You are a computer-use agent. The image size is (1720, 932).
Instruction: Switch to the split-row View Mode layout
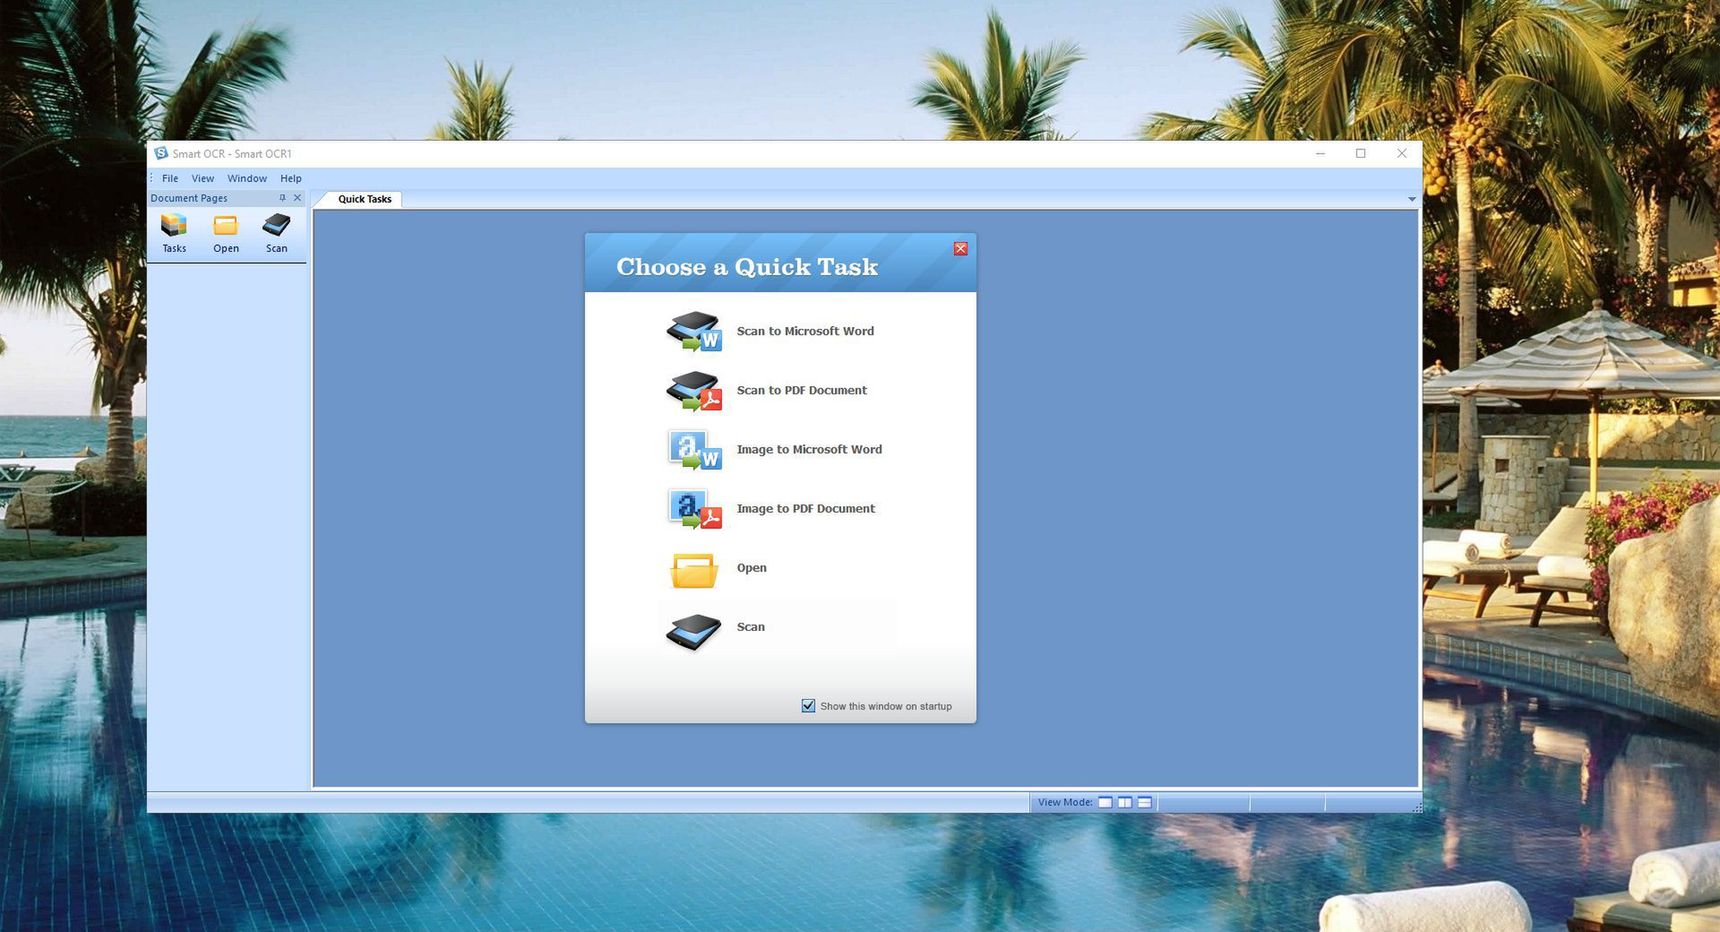click(1145, 802)
